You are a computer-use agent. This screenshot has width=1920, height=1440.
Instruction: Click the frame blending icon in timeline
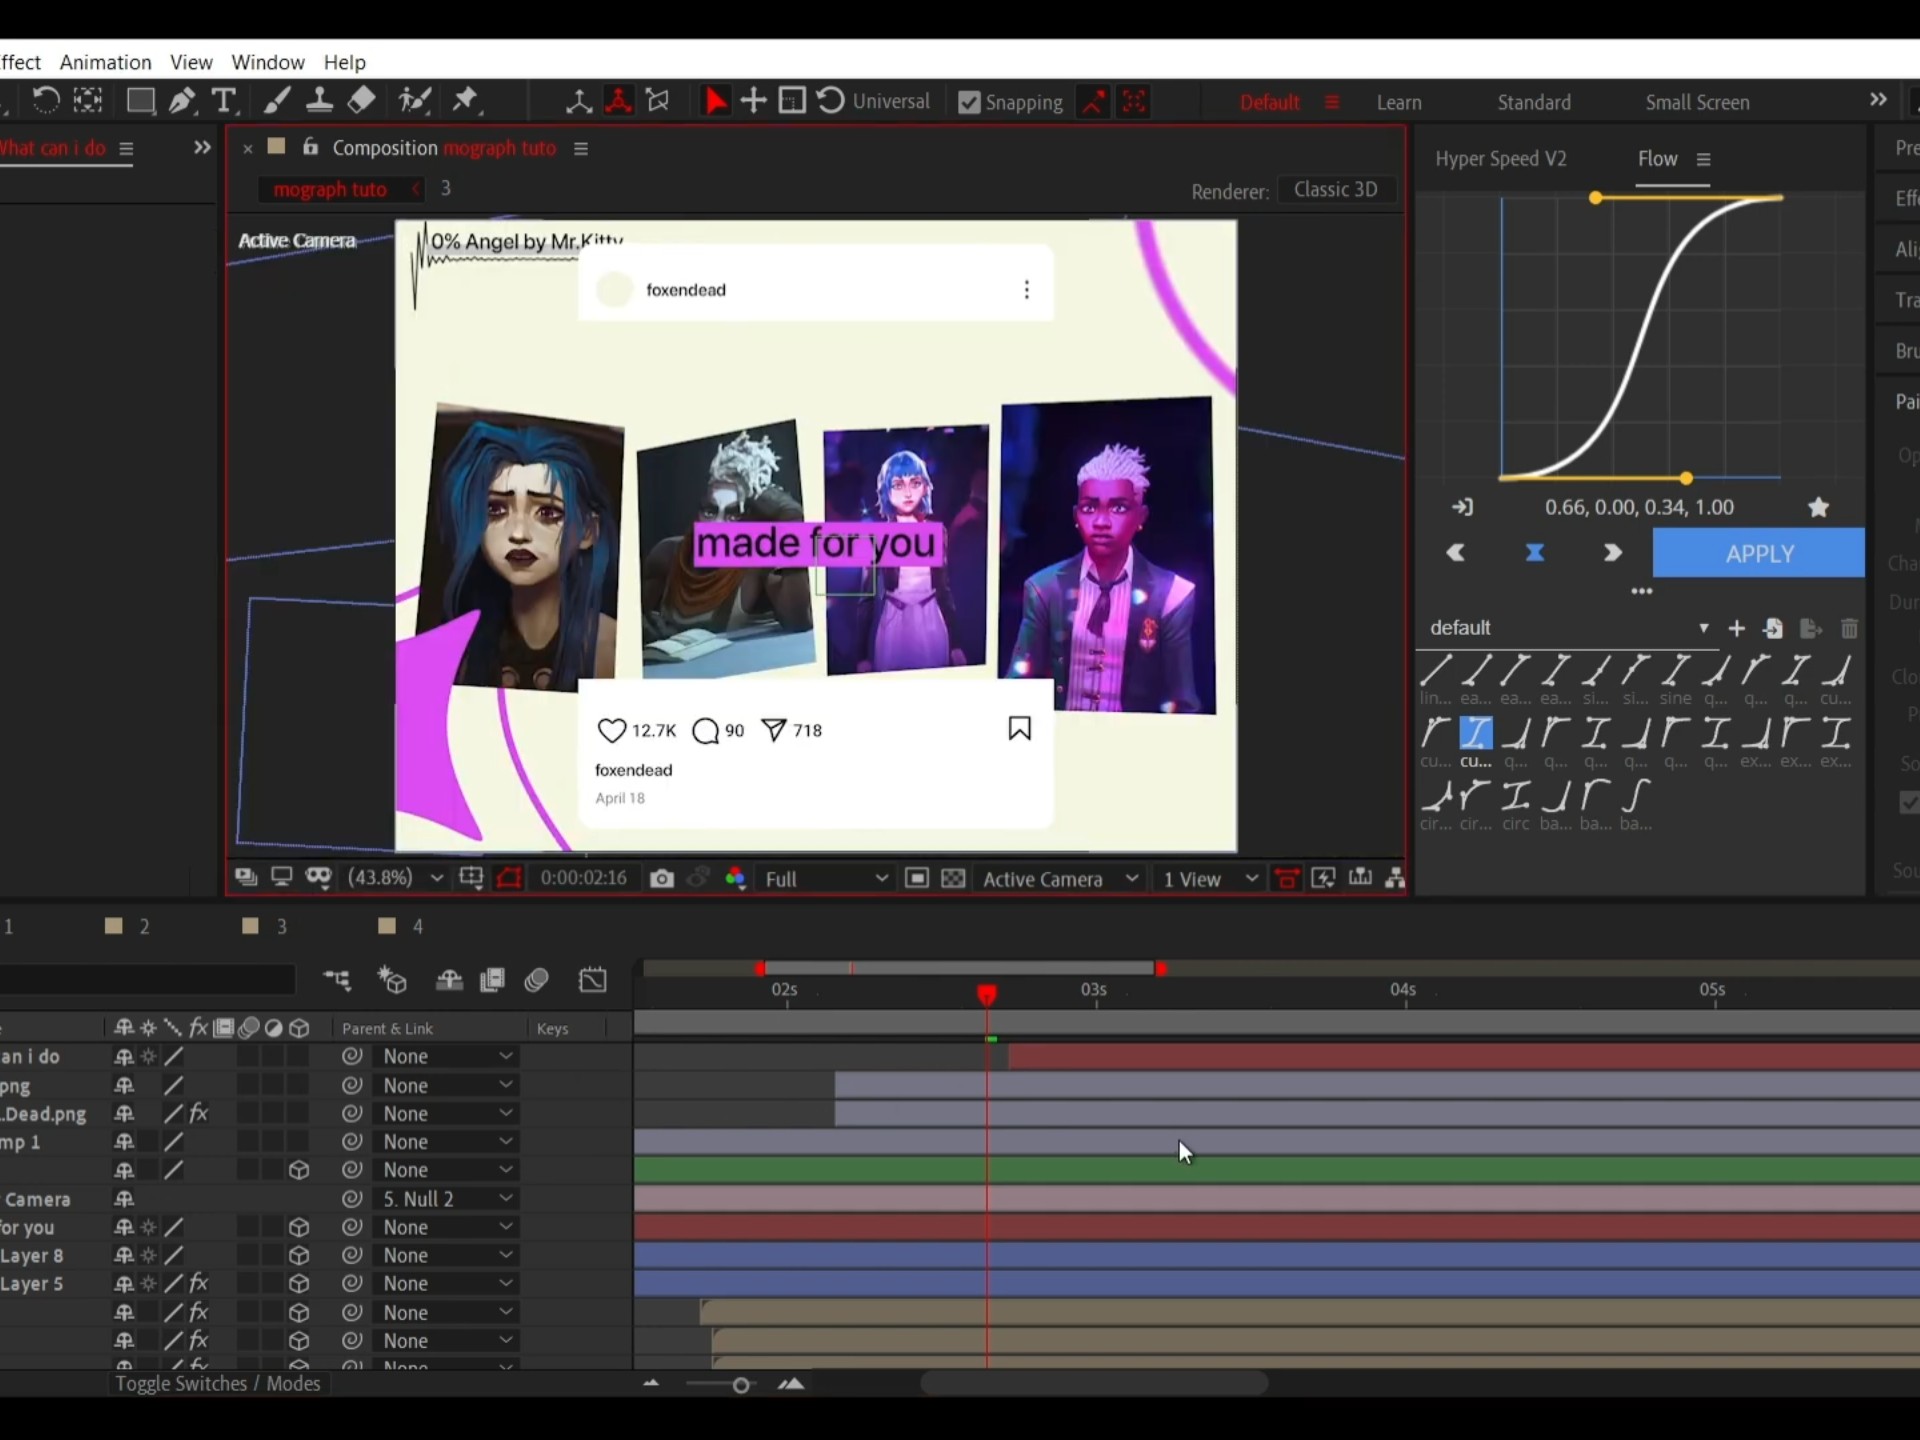(x=492, y=980)
